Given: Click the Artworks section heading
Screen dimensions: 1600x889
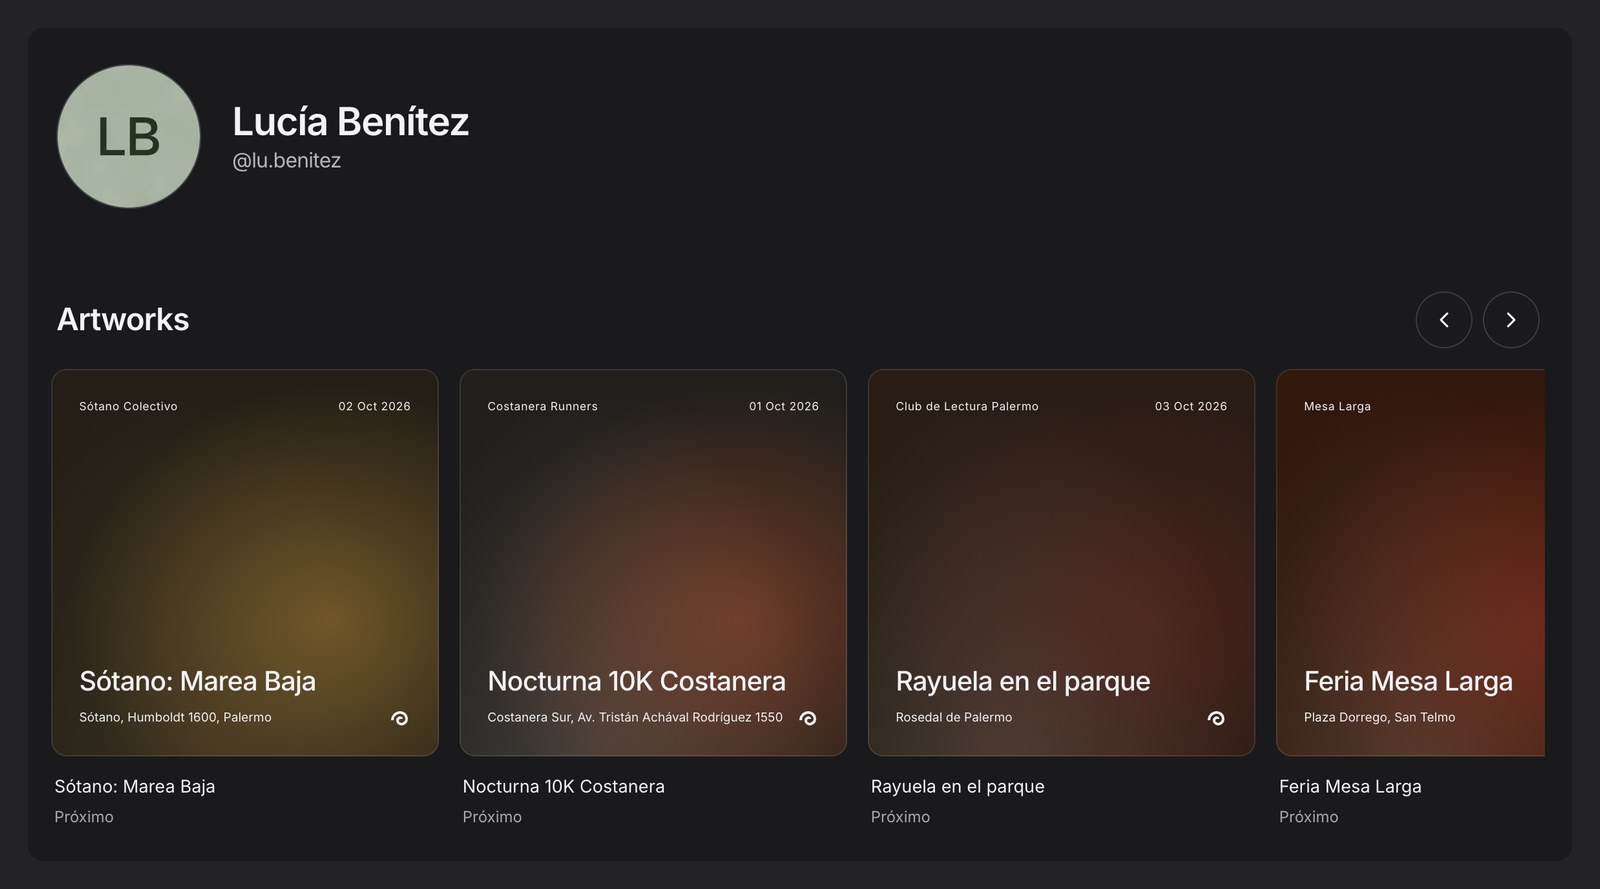Looking at the screenshot, I should (123, 319).
